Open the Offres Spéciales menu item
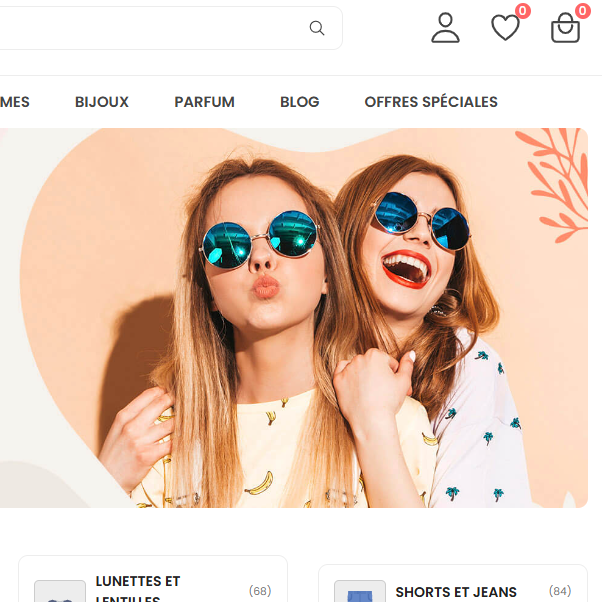 431,102
